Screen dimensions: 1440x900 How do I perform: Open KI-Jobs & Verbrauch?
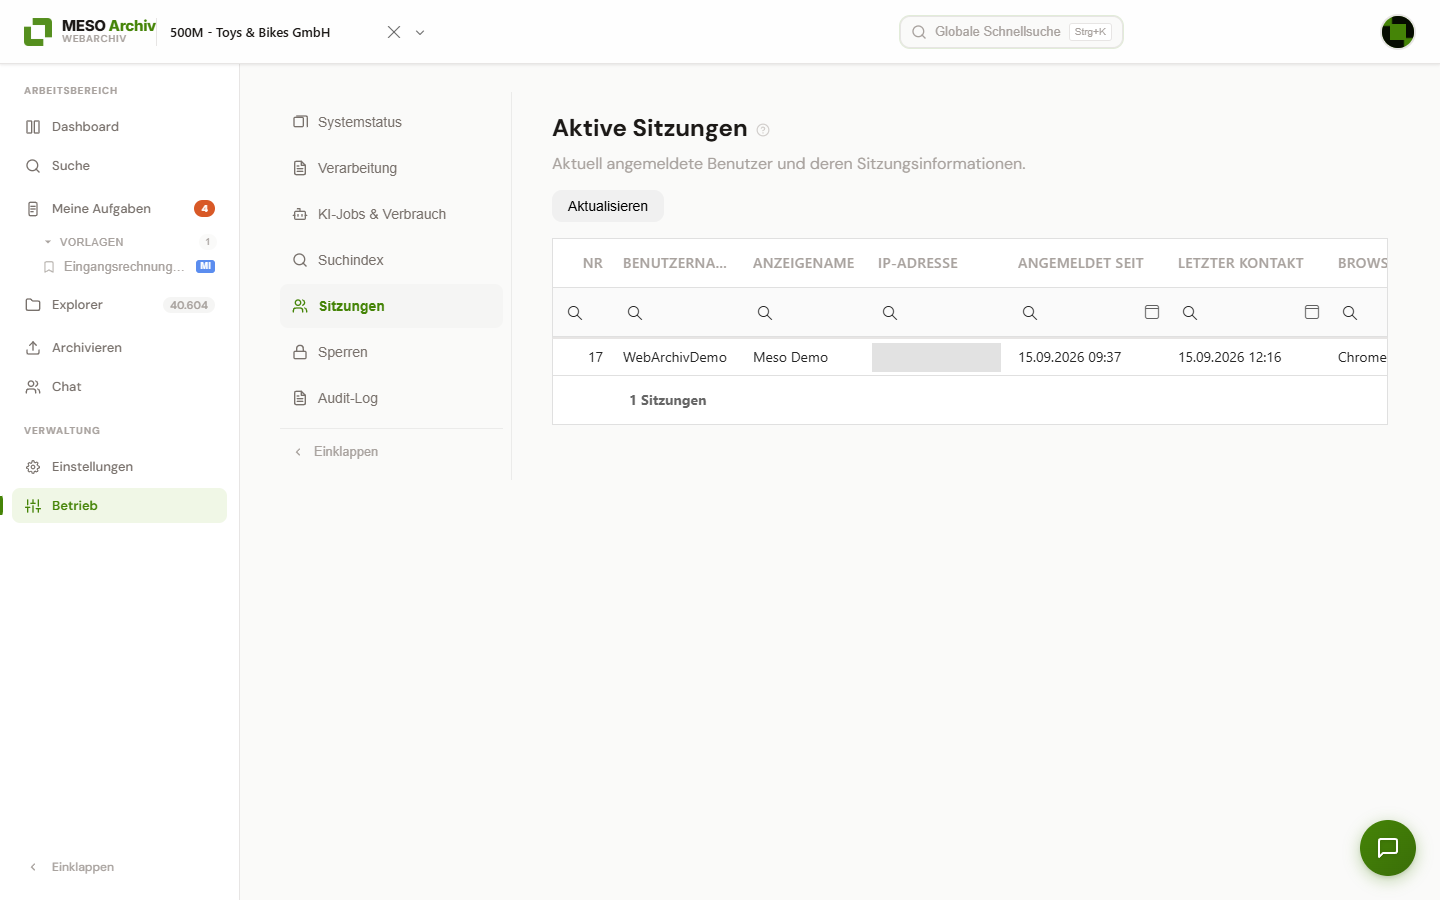point(391,214)
